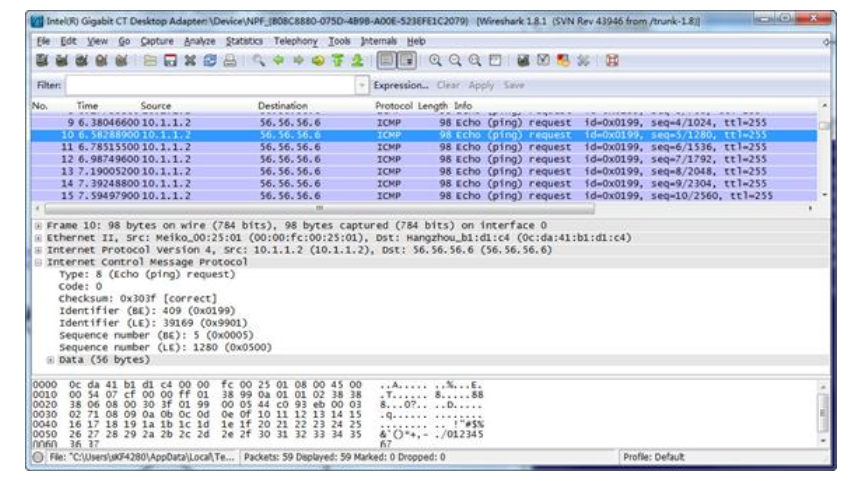
Task: Zoom out packet text icon
Action: [455, 60]
